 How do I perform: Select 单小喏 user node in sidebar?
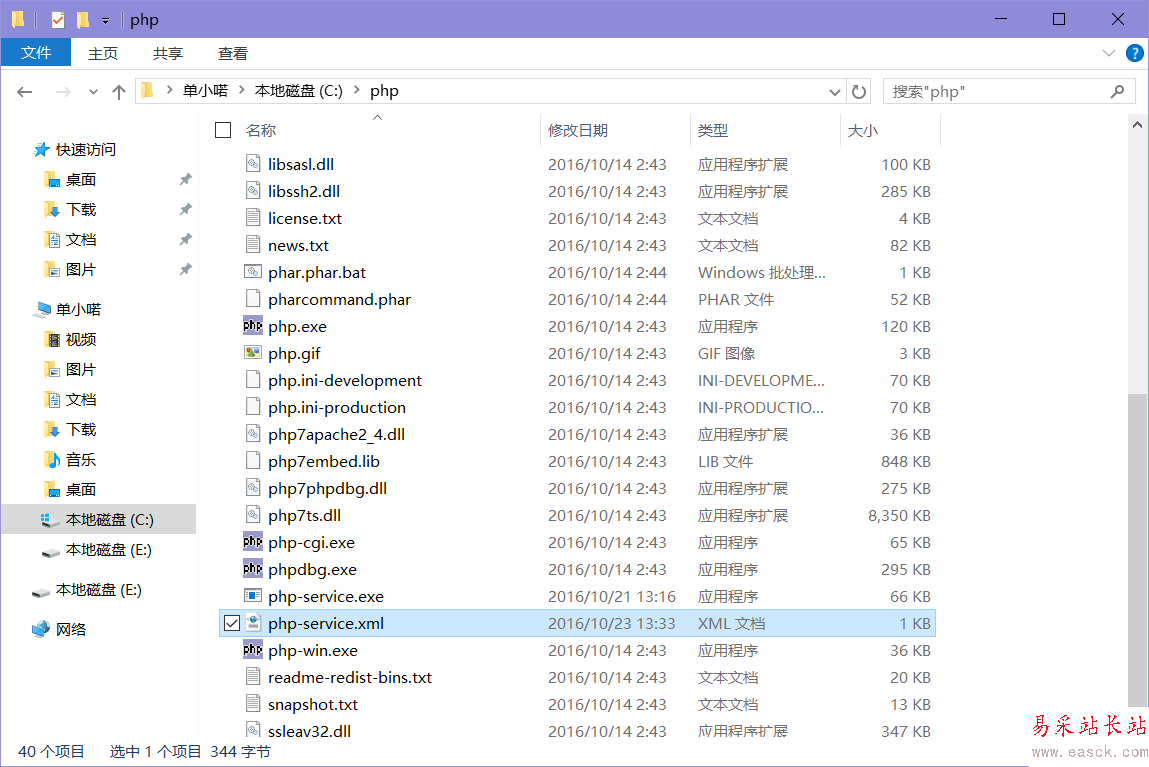(67, 309)
